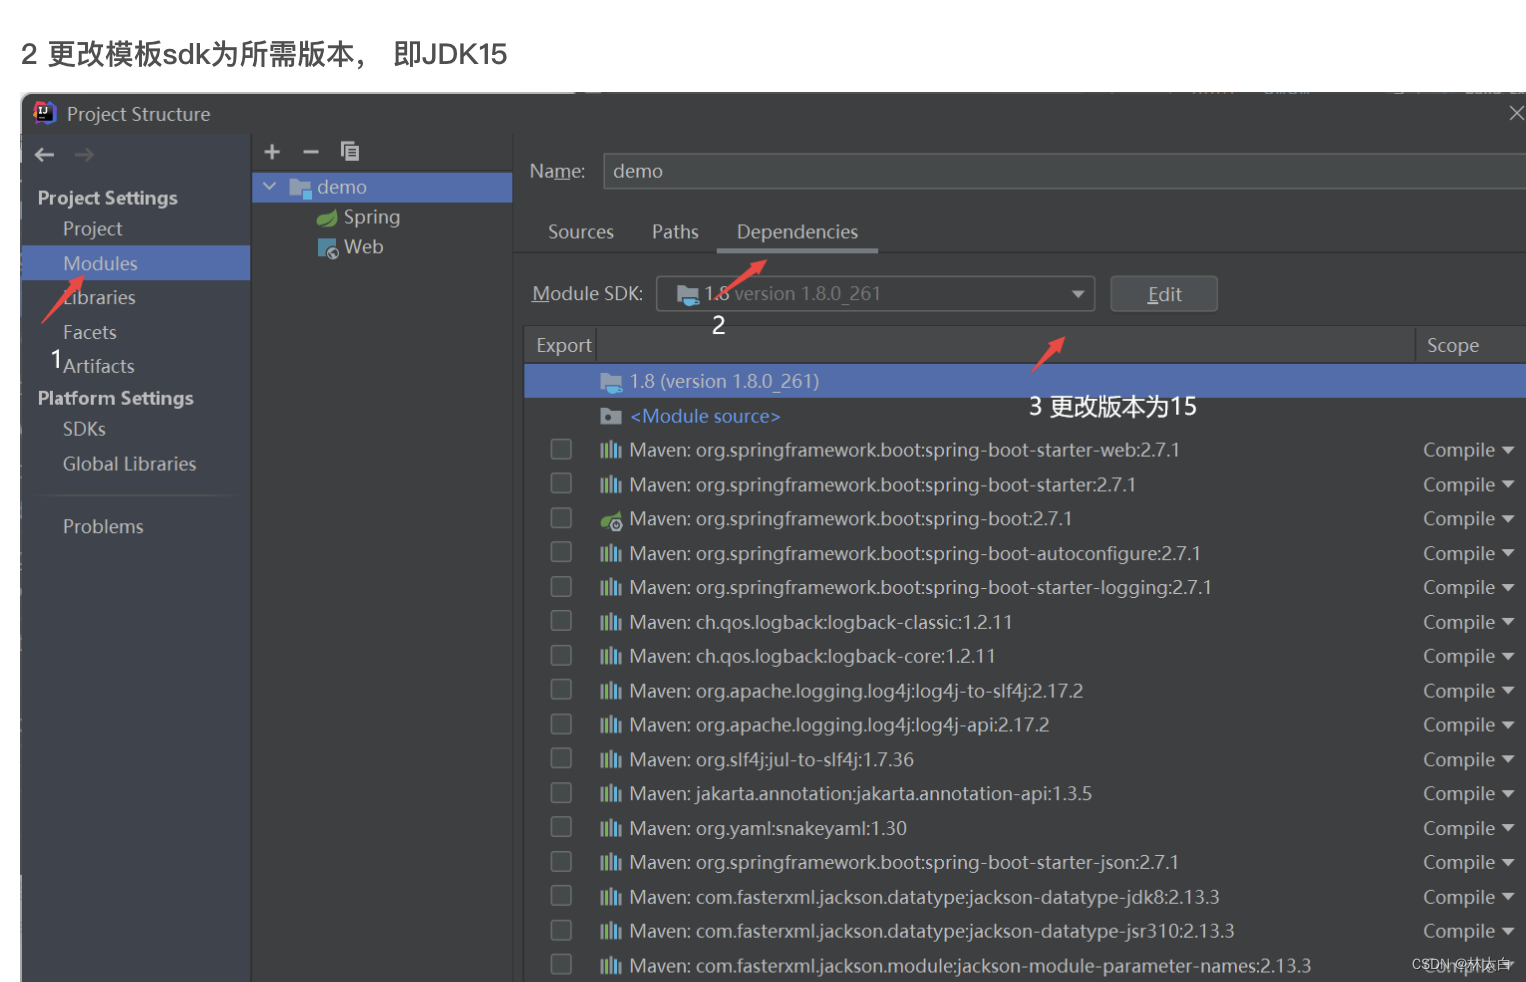1526x982 pixels.
Task: Click library icon for snakeyaml:1.30
Action: (x=611, y=828)
